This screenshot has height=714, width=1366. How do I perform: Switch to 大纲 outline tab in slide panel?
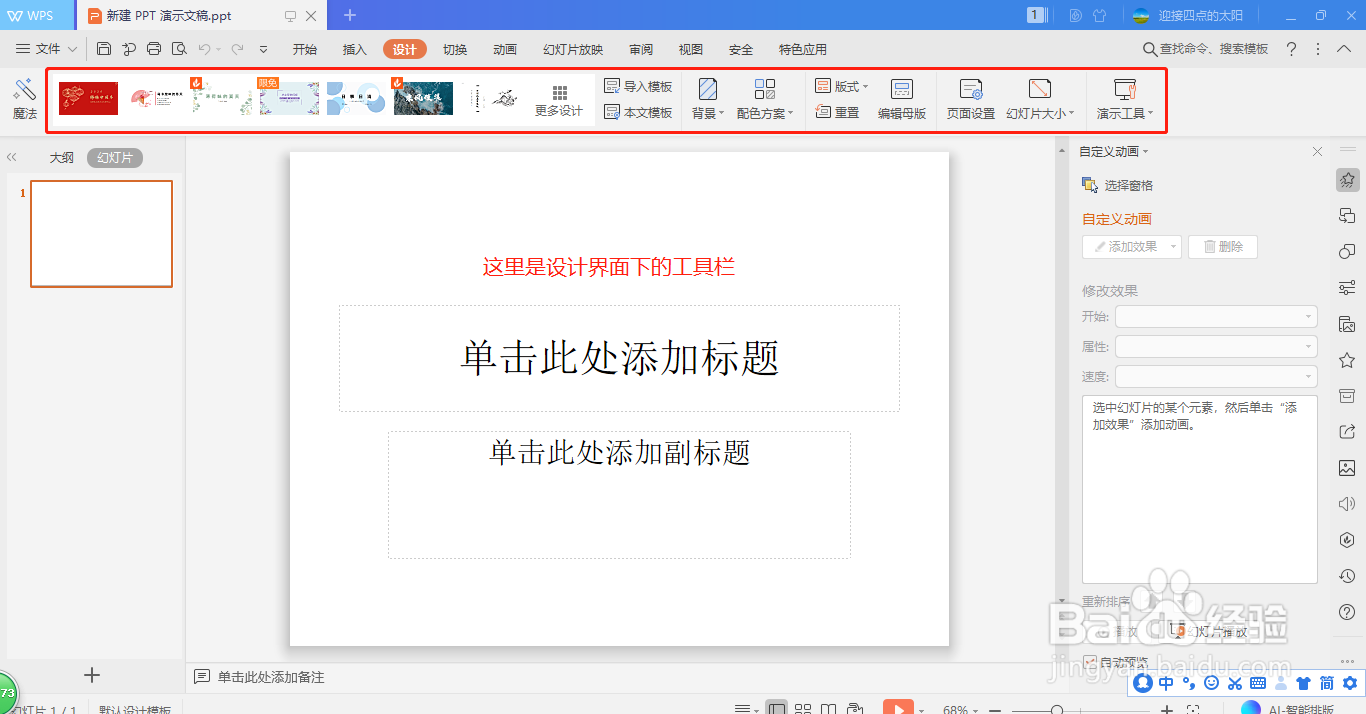[x=62, y=158]
